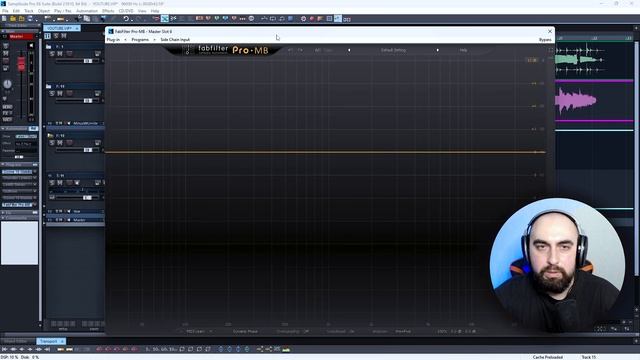Toggle global mute in track header bar
Viewport: 640px width, 360px height.
[x=64, y=36]
